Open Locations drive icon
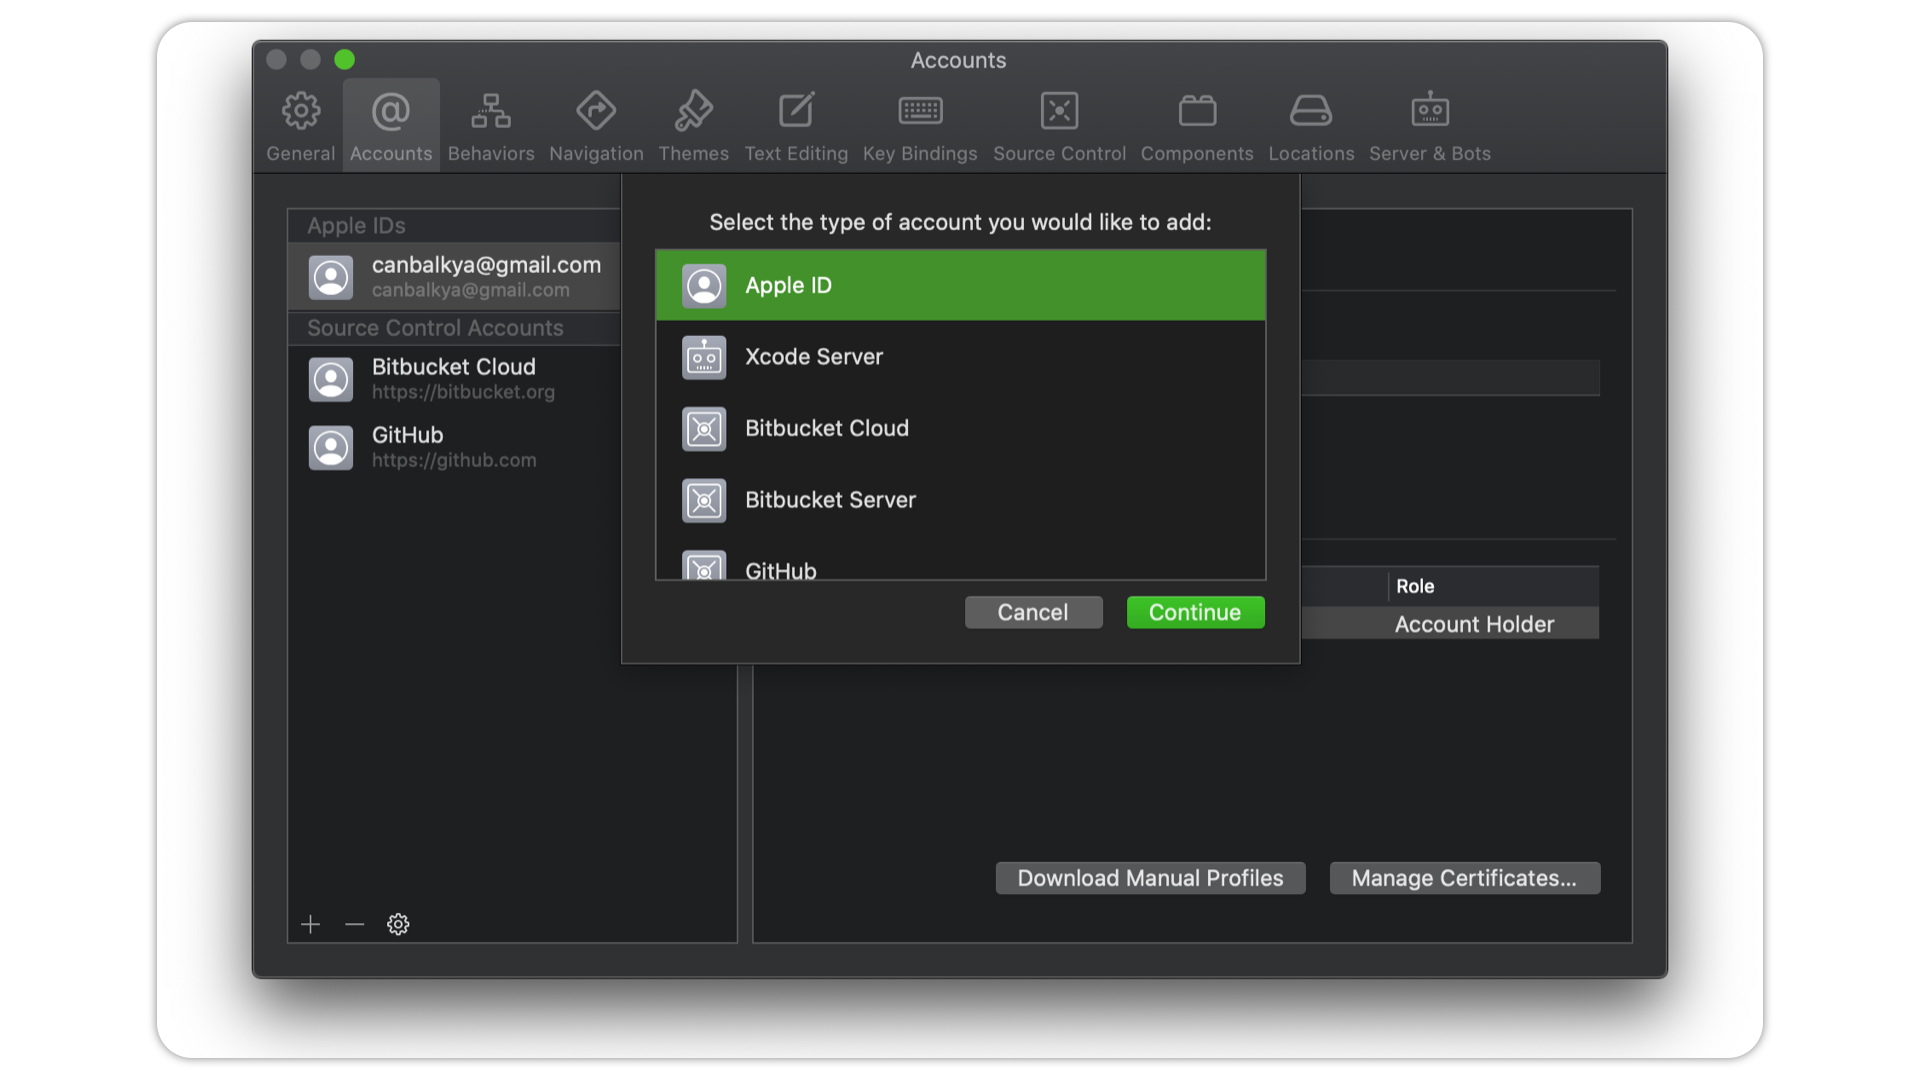The image size is (1920, 1080). (x=1310, y=111)
